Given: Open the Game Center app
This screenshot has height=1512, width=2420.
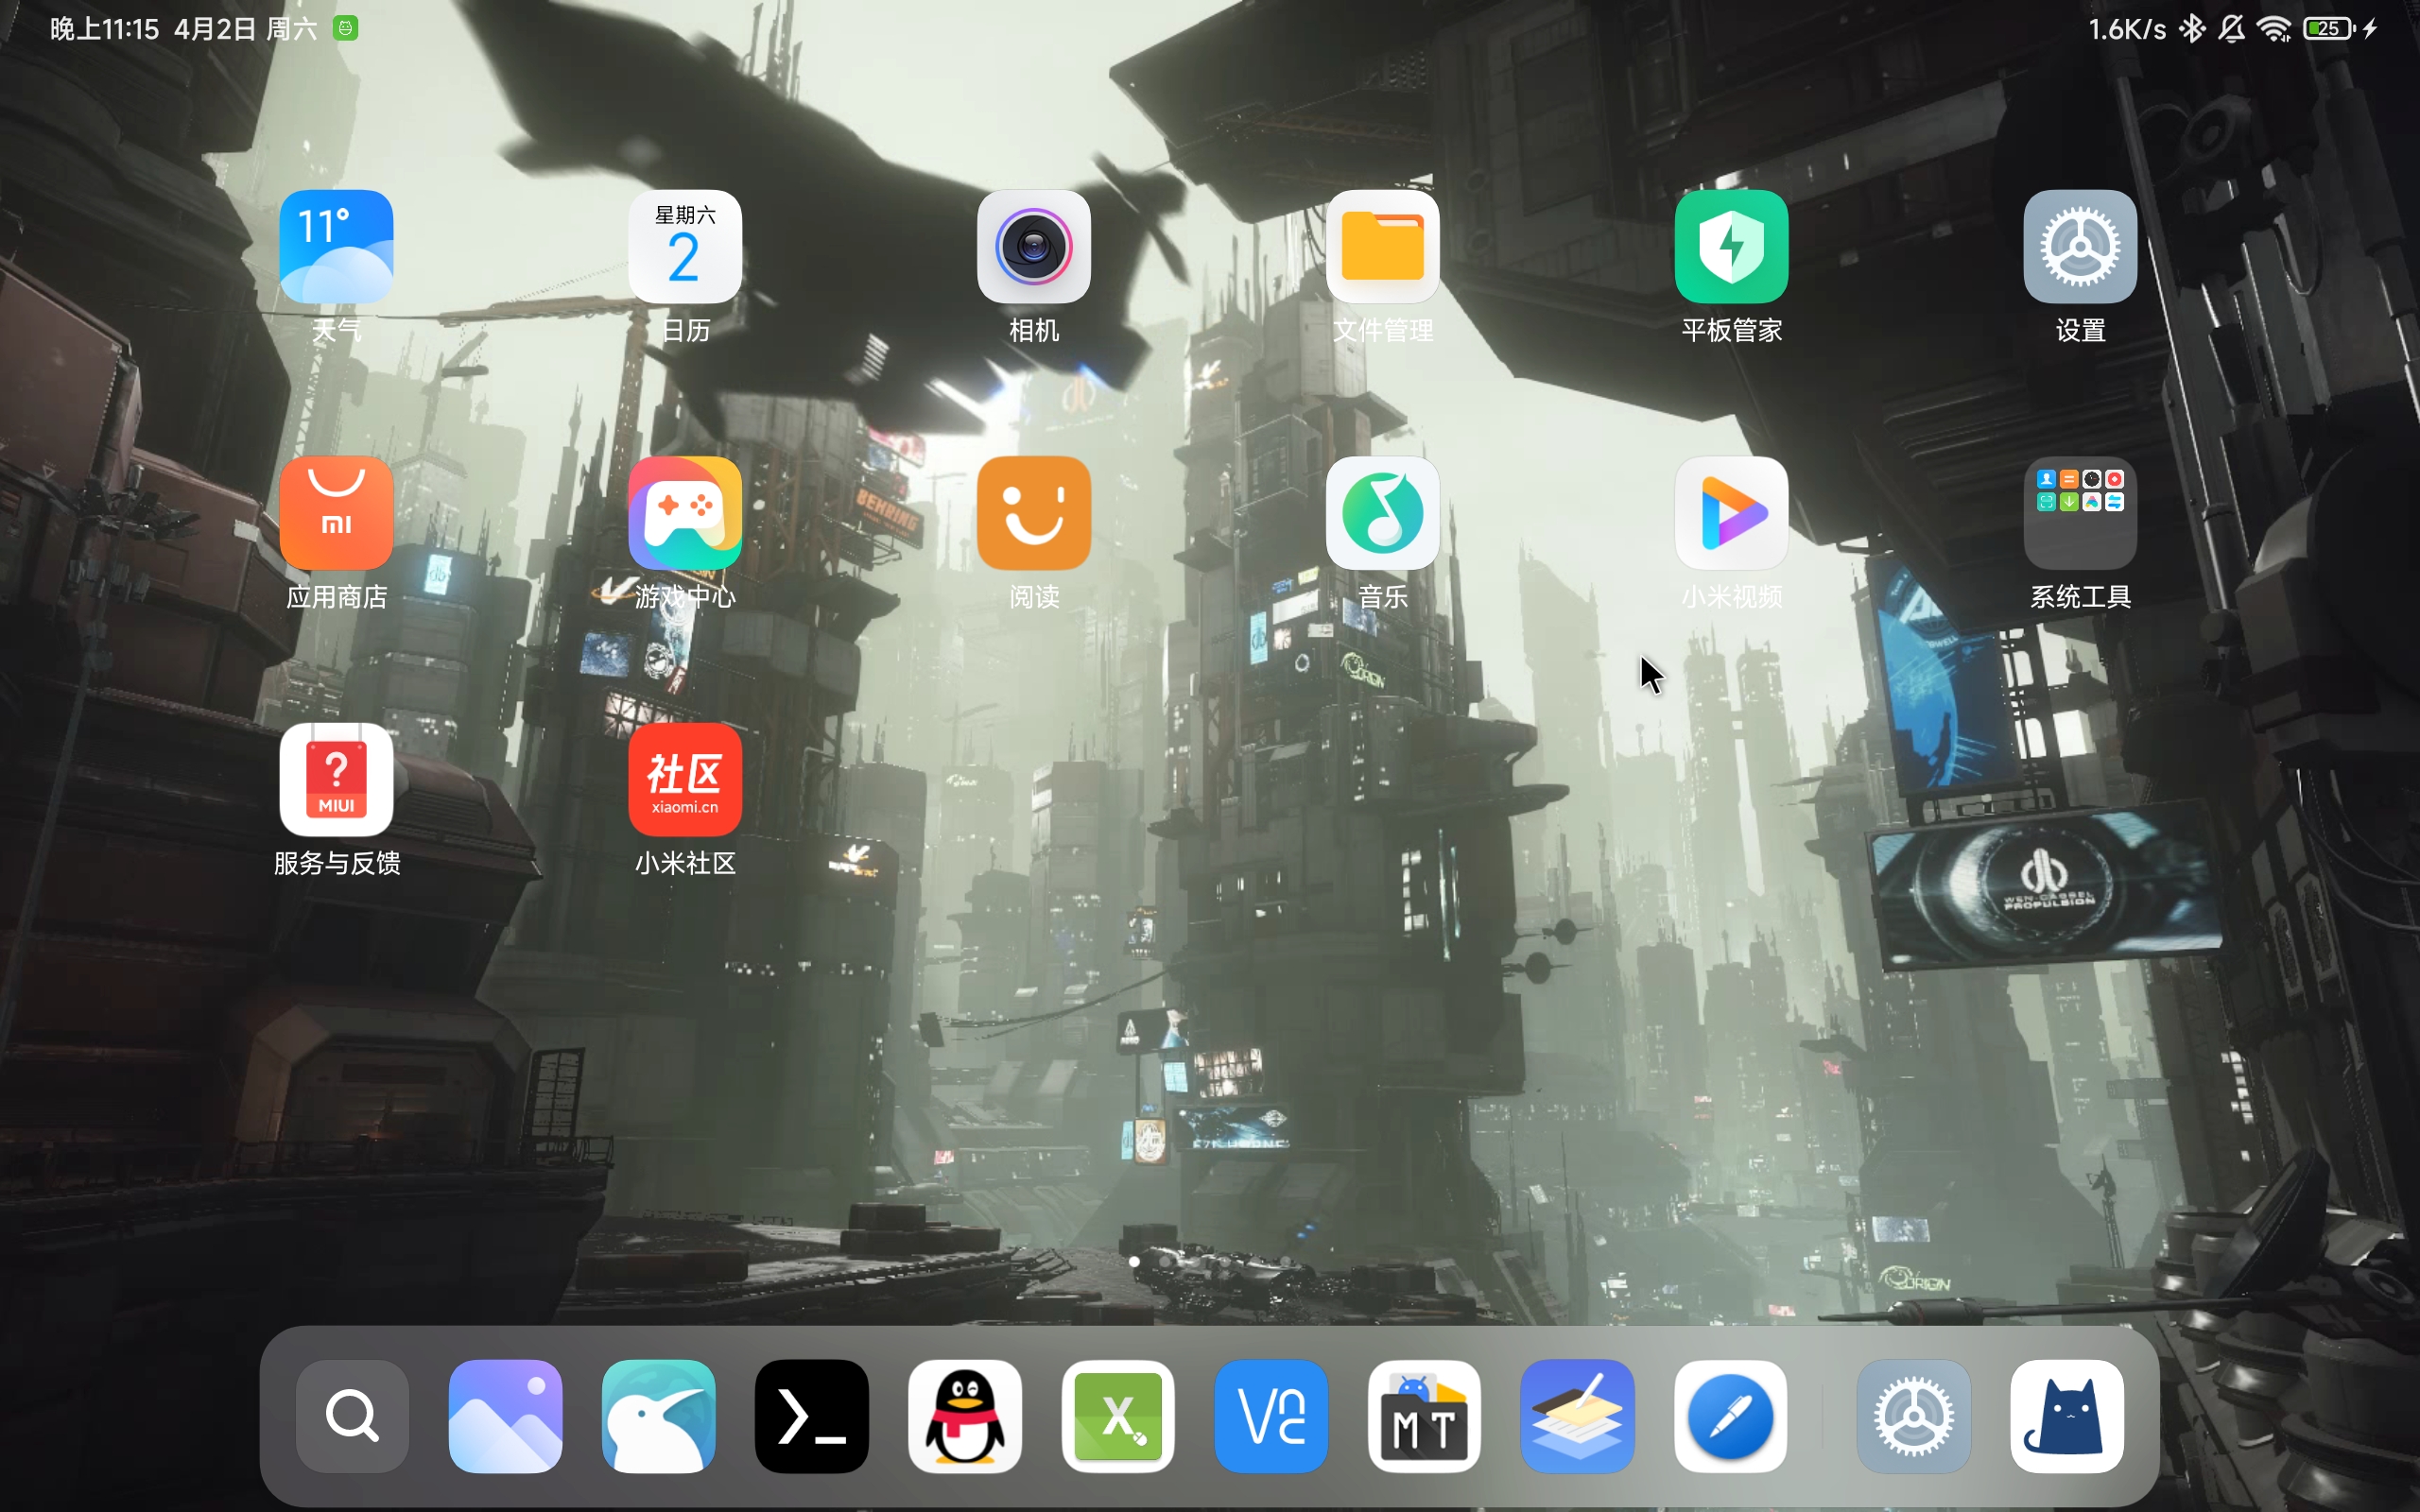Looking at the screenshot, I should coord(685,513).
